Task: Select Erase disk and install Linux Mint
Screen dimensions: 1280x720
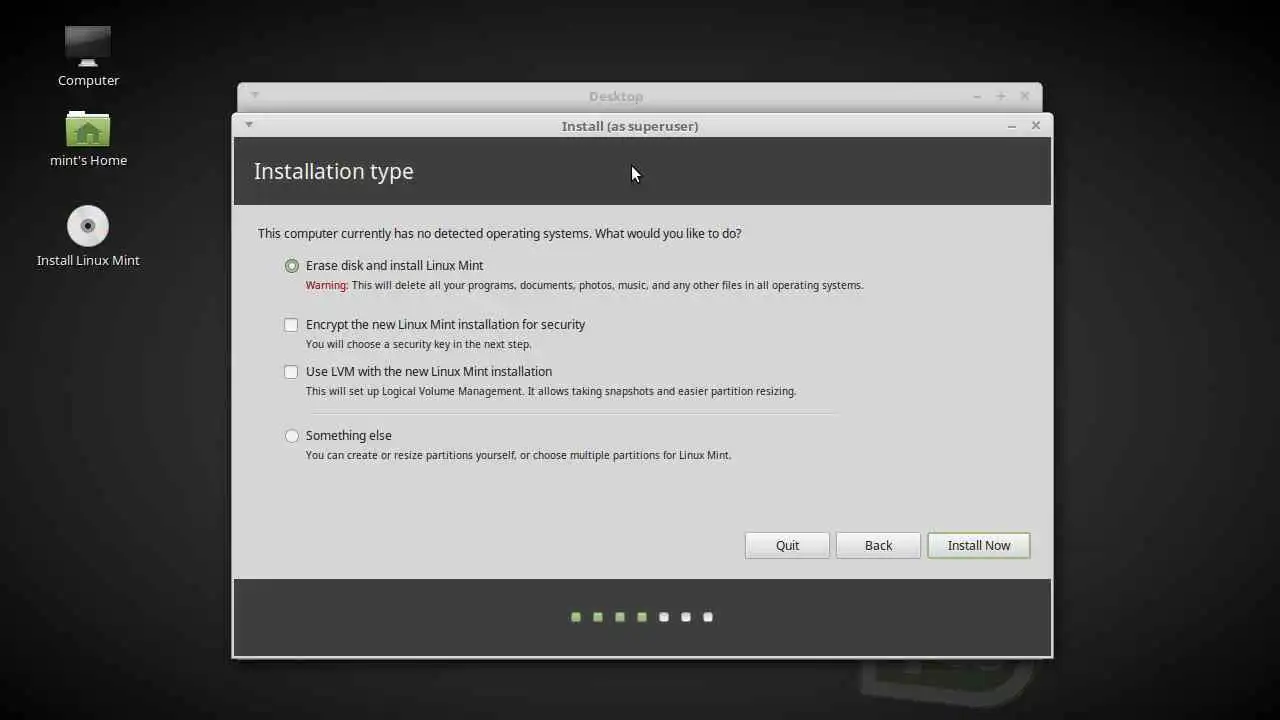Action: (x=291, y=266)
